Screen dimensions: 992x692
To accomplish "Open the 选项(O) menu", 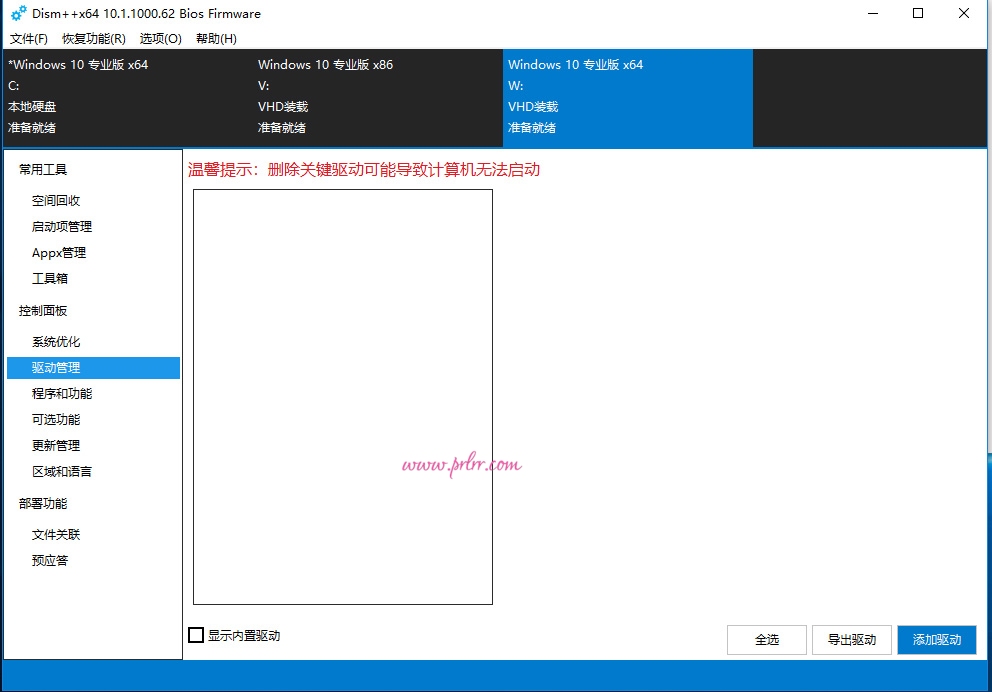I will [x=160, y=38].
